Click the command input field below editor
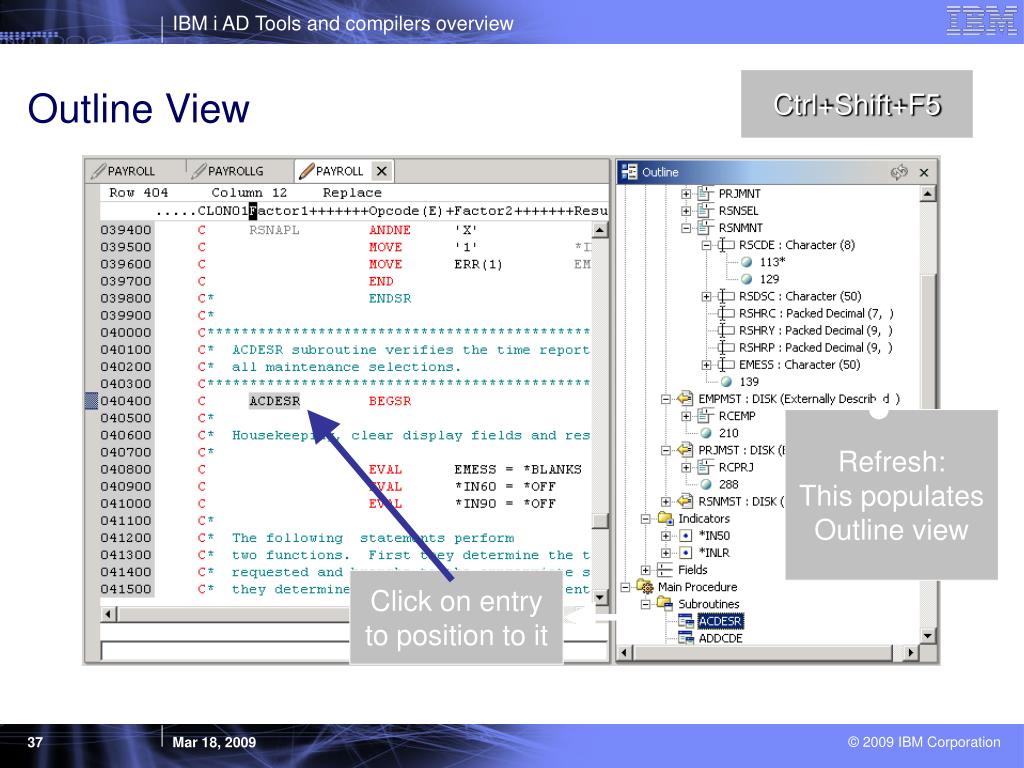The image size is (1024, 768). click(354, 650)
